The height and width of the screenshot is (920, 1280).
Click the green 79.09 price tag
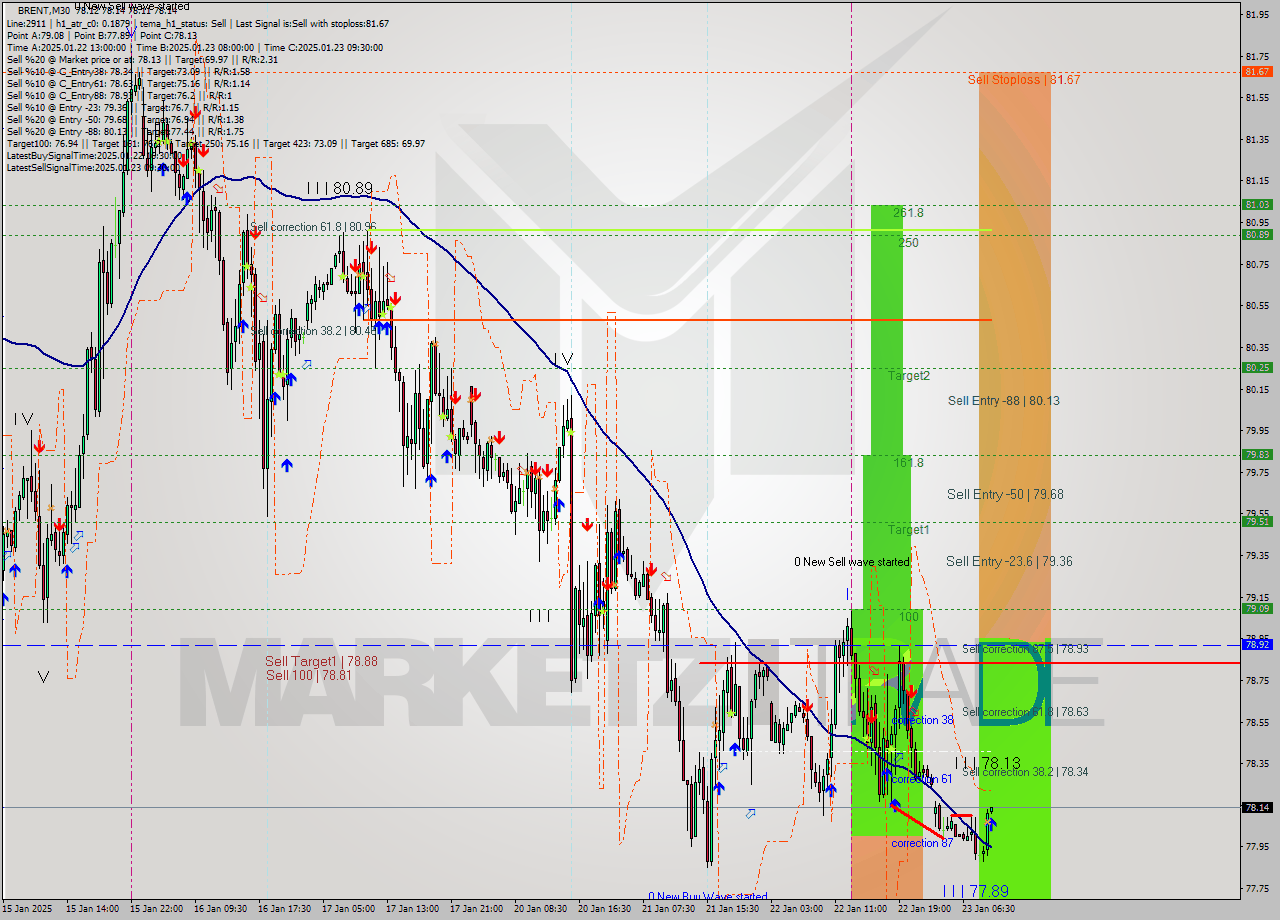click(1257, 609)
